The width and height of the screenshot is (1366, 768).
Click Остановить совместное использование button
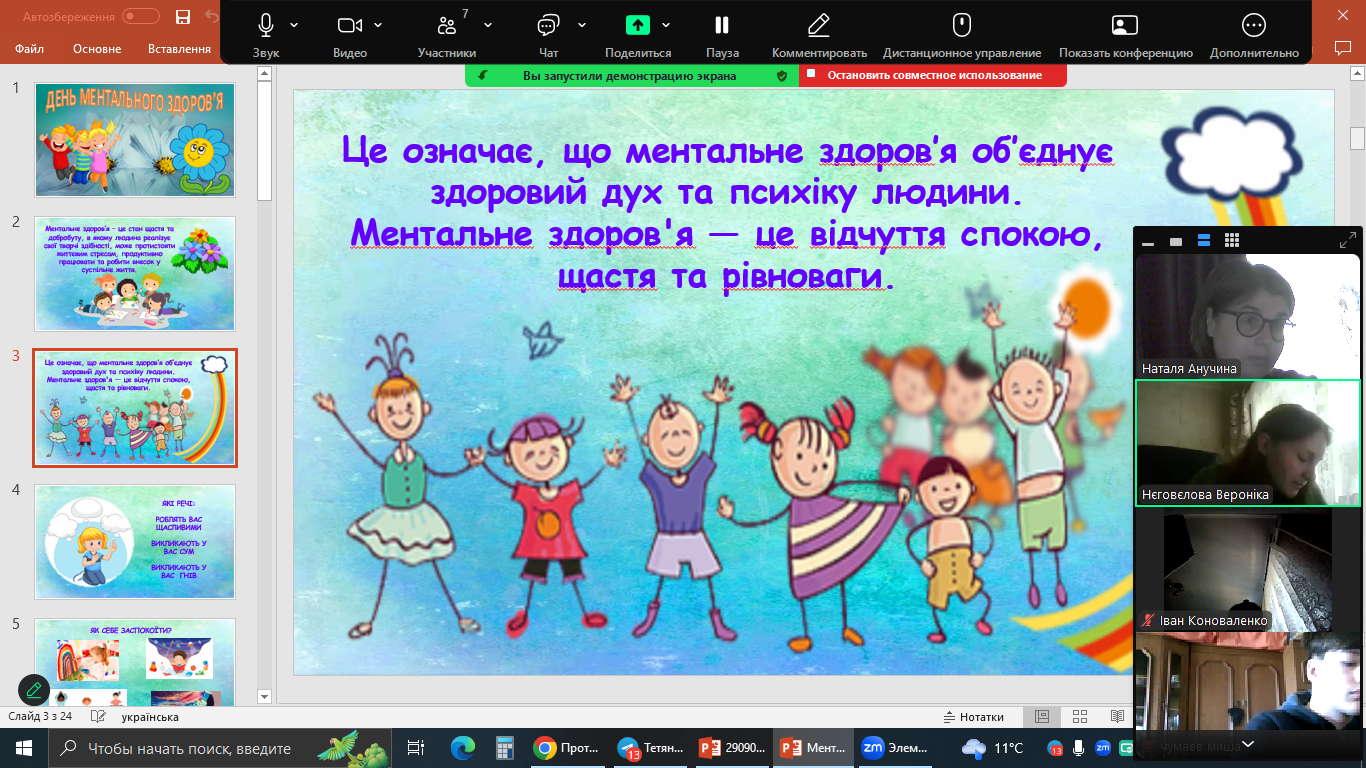click(933, 75)
